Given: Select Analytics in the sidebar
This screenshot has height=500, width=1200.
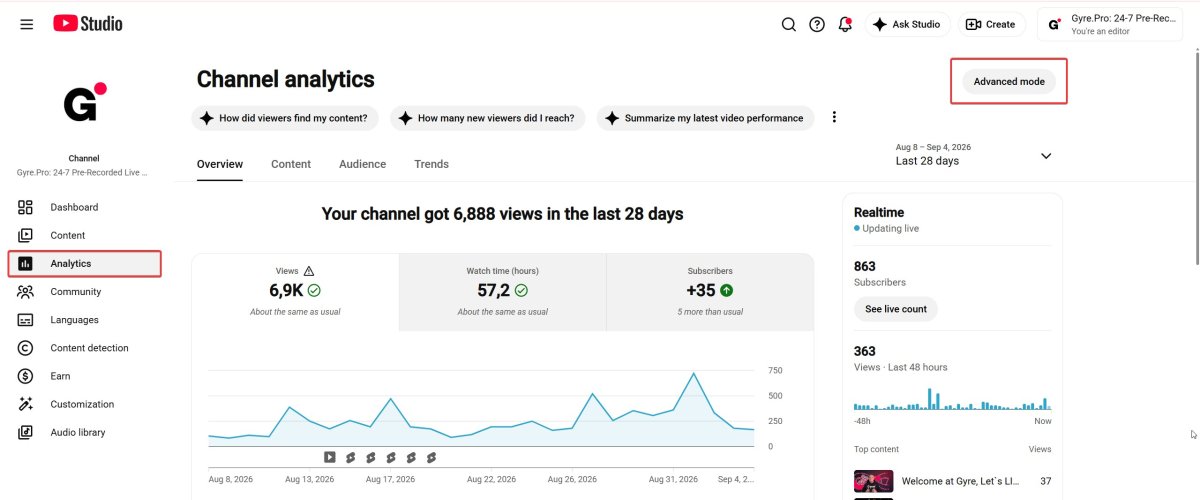Looking at the screenshot, I should [x=84, y=264].
